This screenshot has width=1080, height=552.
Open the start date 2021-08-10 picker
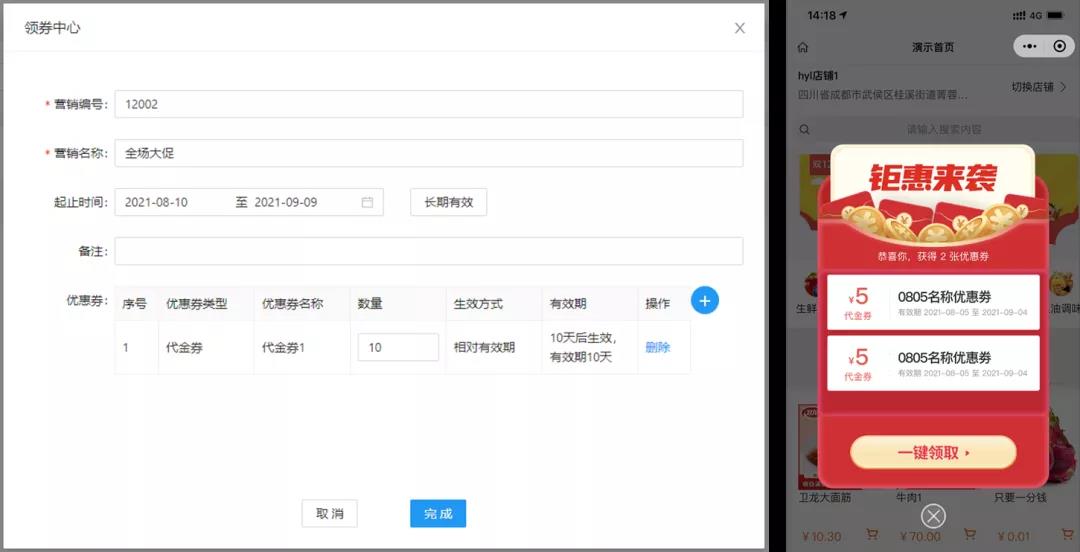(x=170, y=202)
